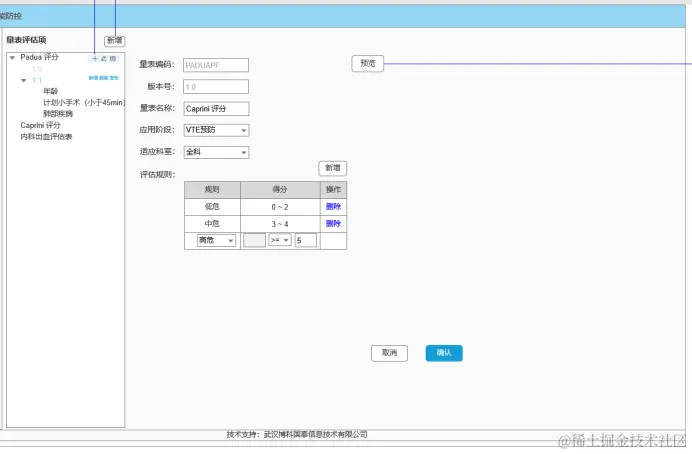
Task: Click the 操作 column header
Action: 334,190
